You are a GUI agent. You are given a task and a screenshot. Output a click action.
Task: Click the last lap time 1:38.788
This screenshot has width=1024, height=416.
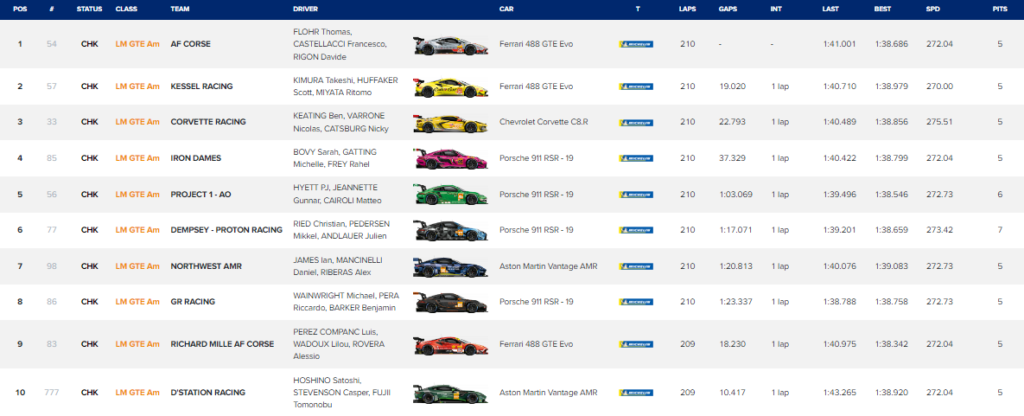840,302
